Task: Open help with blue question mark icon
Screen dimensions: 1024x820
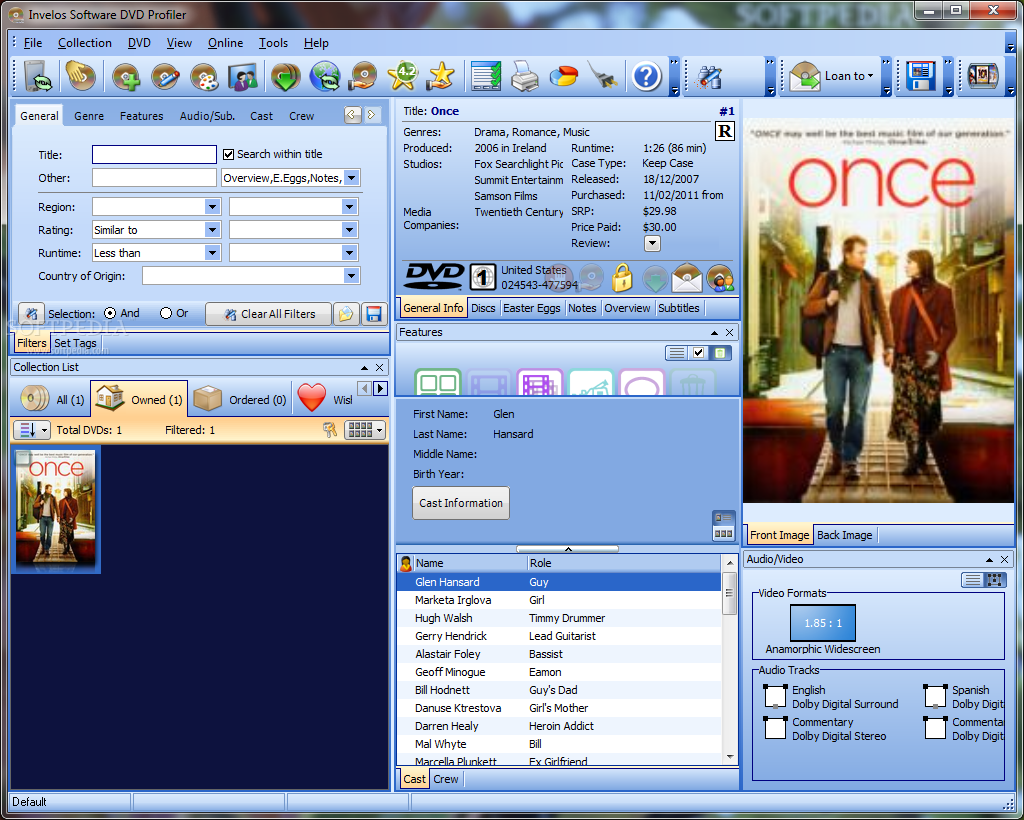Action: (647, 76)
